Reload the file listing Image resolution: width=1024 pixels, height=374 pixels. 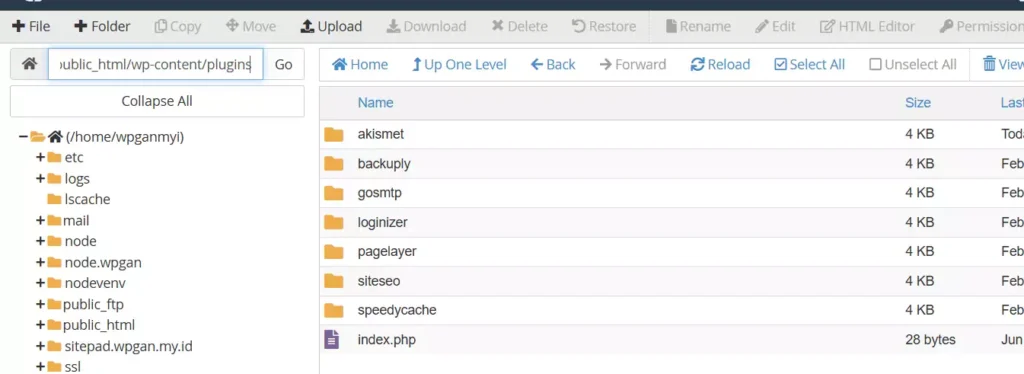click(x=720, y=64)
